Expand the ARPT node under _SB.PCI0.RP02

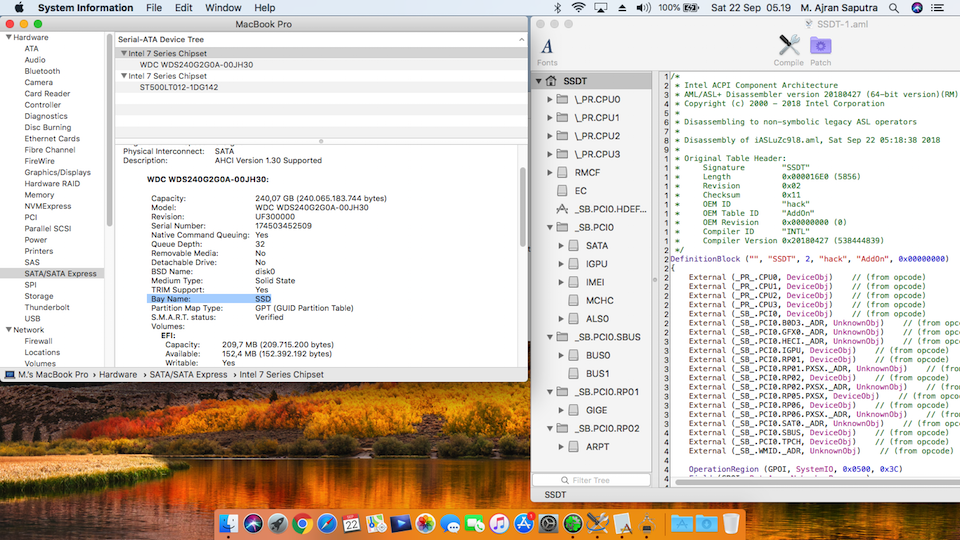coord(561,447)
